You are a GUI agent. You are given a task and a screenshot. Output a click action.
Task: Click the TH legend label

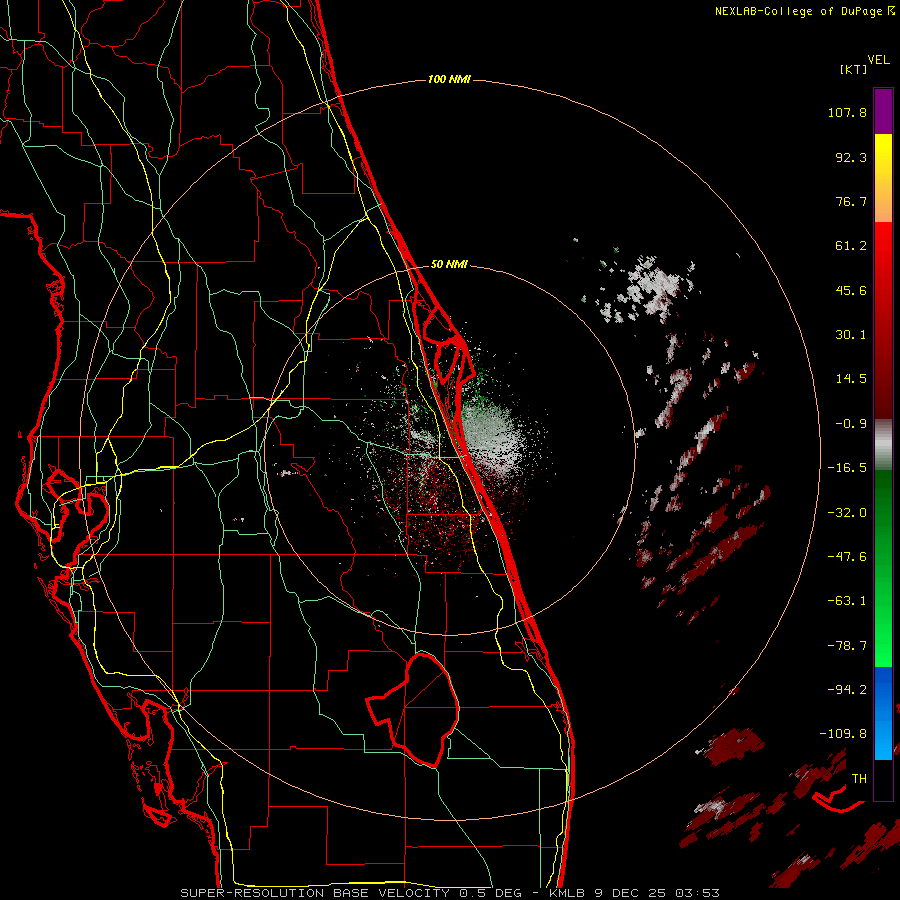coord(859,779)
